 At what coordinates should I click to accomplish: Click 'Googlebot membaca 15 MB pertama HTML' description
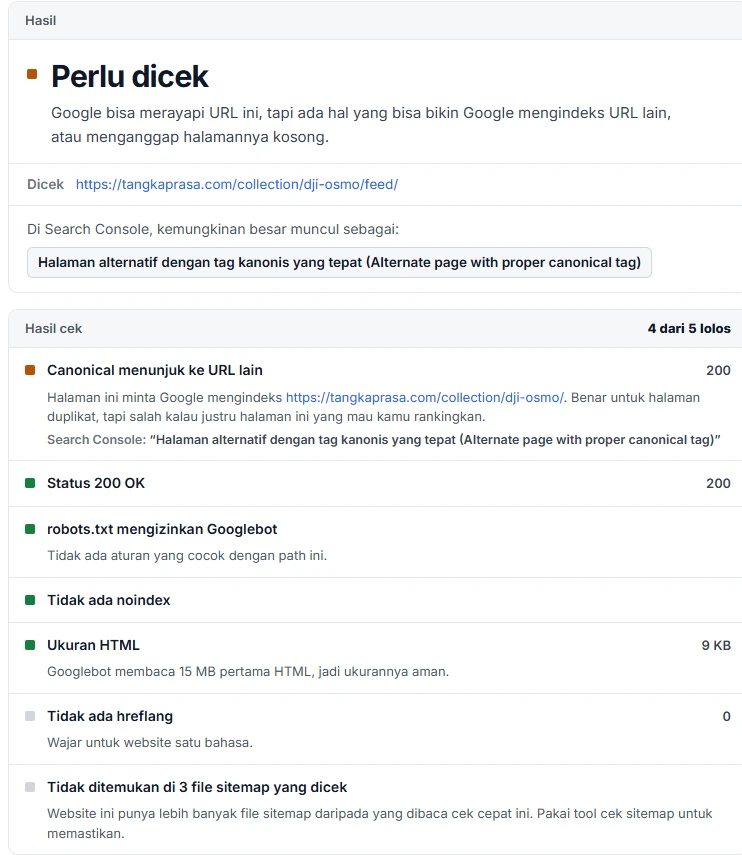tap(248, 671)
